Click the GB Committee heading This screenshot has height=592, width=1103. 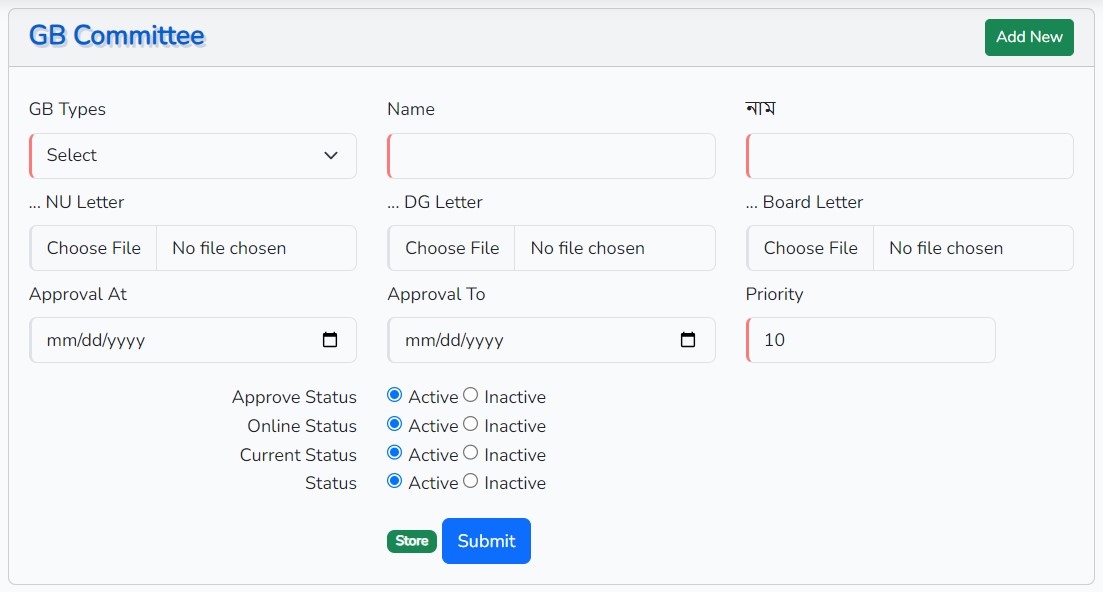[x=117, y=35]
